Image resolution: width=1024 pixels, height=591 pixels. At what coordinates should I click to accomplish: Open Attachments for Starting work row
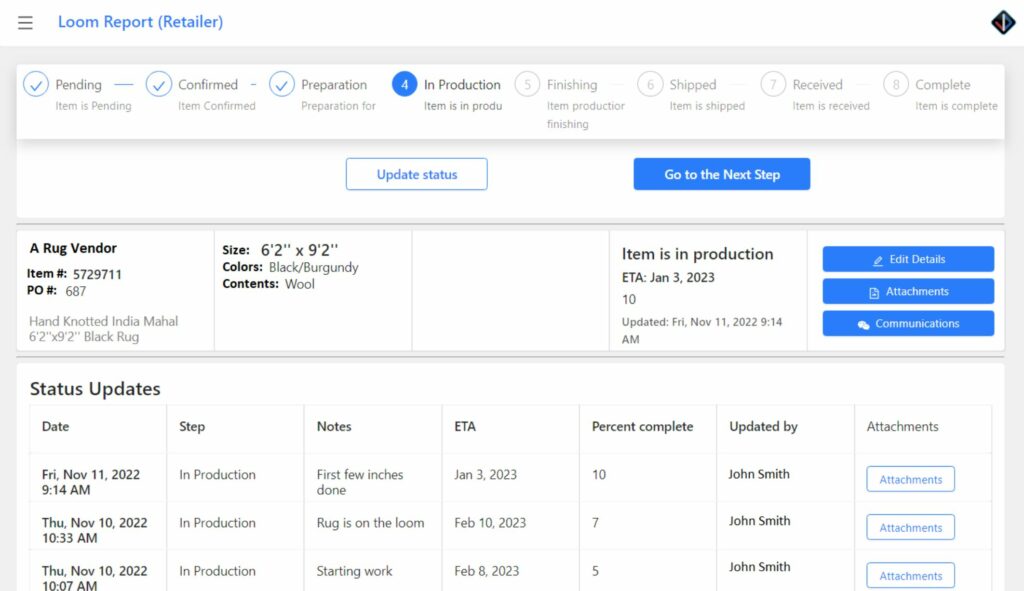click(x=910, y=576)
